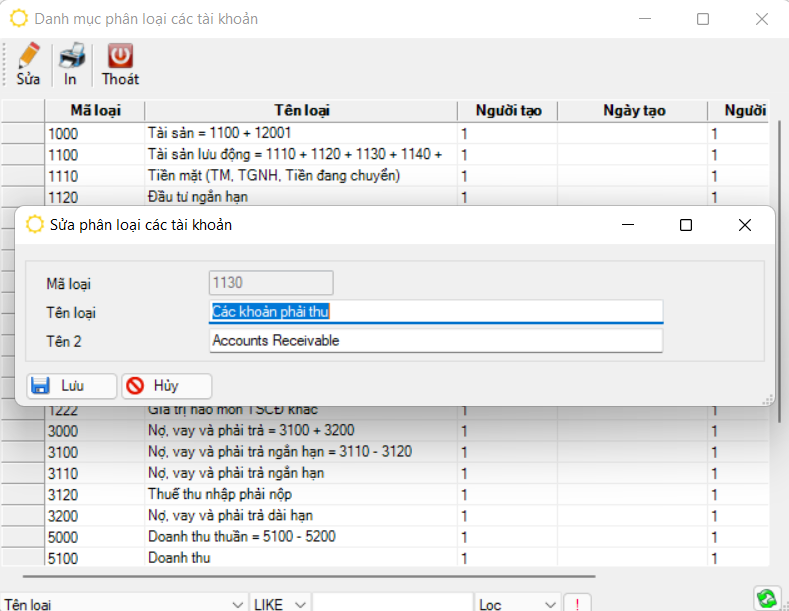Open the Tên loại filter field dropdown
This screenshot has width=789, height=611.
237,604
